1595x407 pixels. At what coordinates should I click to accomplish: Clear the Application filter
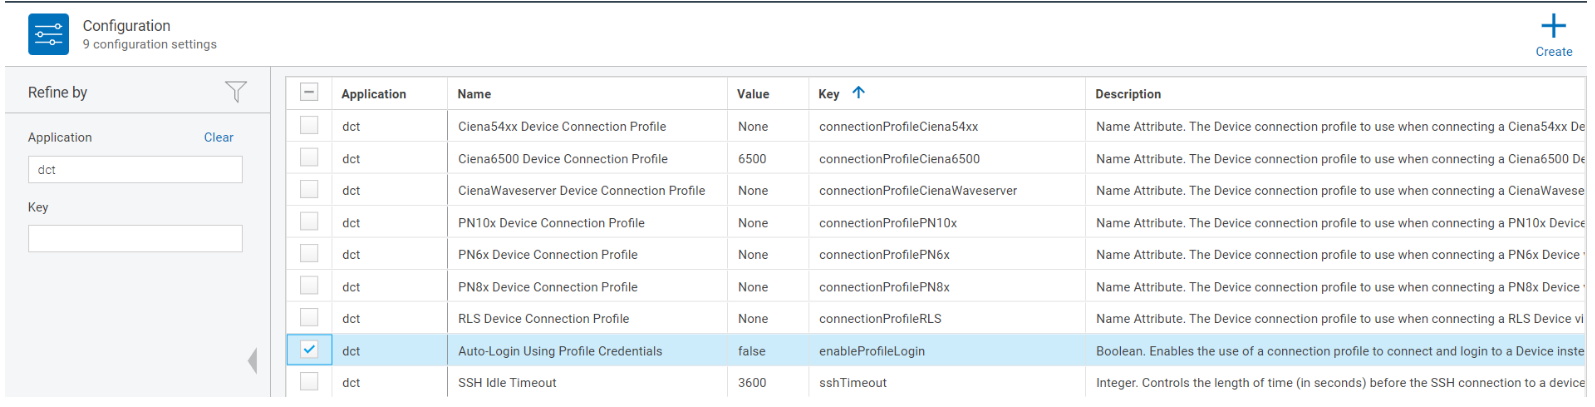[x=218, y=138]
